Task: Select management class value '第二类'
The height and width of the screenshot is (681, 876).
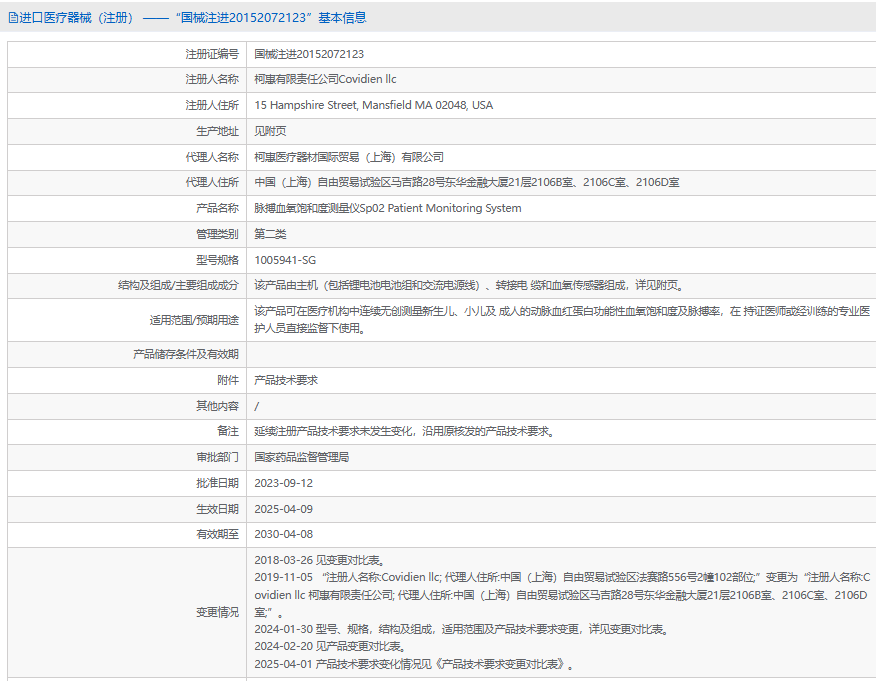Action: [x=270, y=234]
